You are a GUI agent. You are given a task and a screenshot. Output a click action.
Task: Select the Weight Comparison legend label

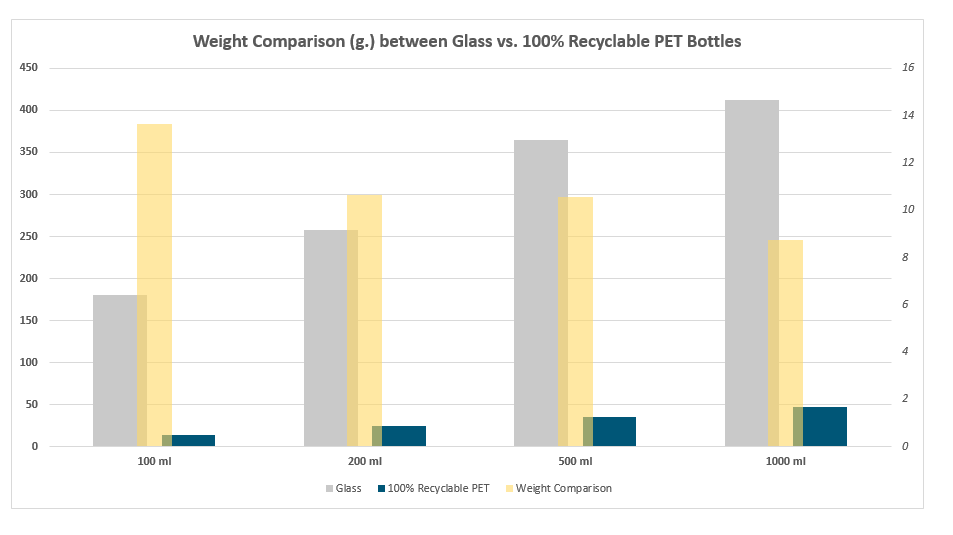pos(564,489)
